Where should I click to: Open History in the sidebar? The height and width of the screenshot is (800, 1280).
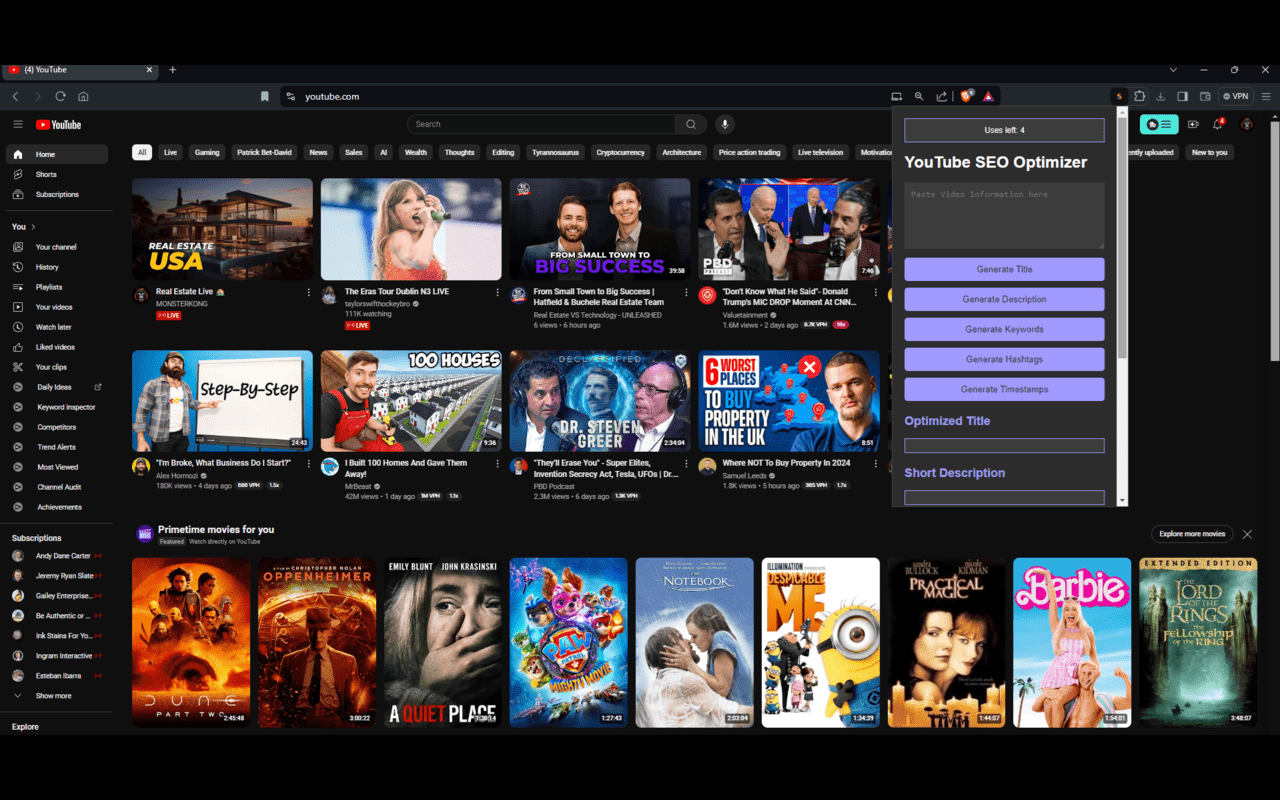click(57, 267)
